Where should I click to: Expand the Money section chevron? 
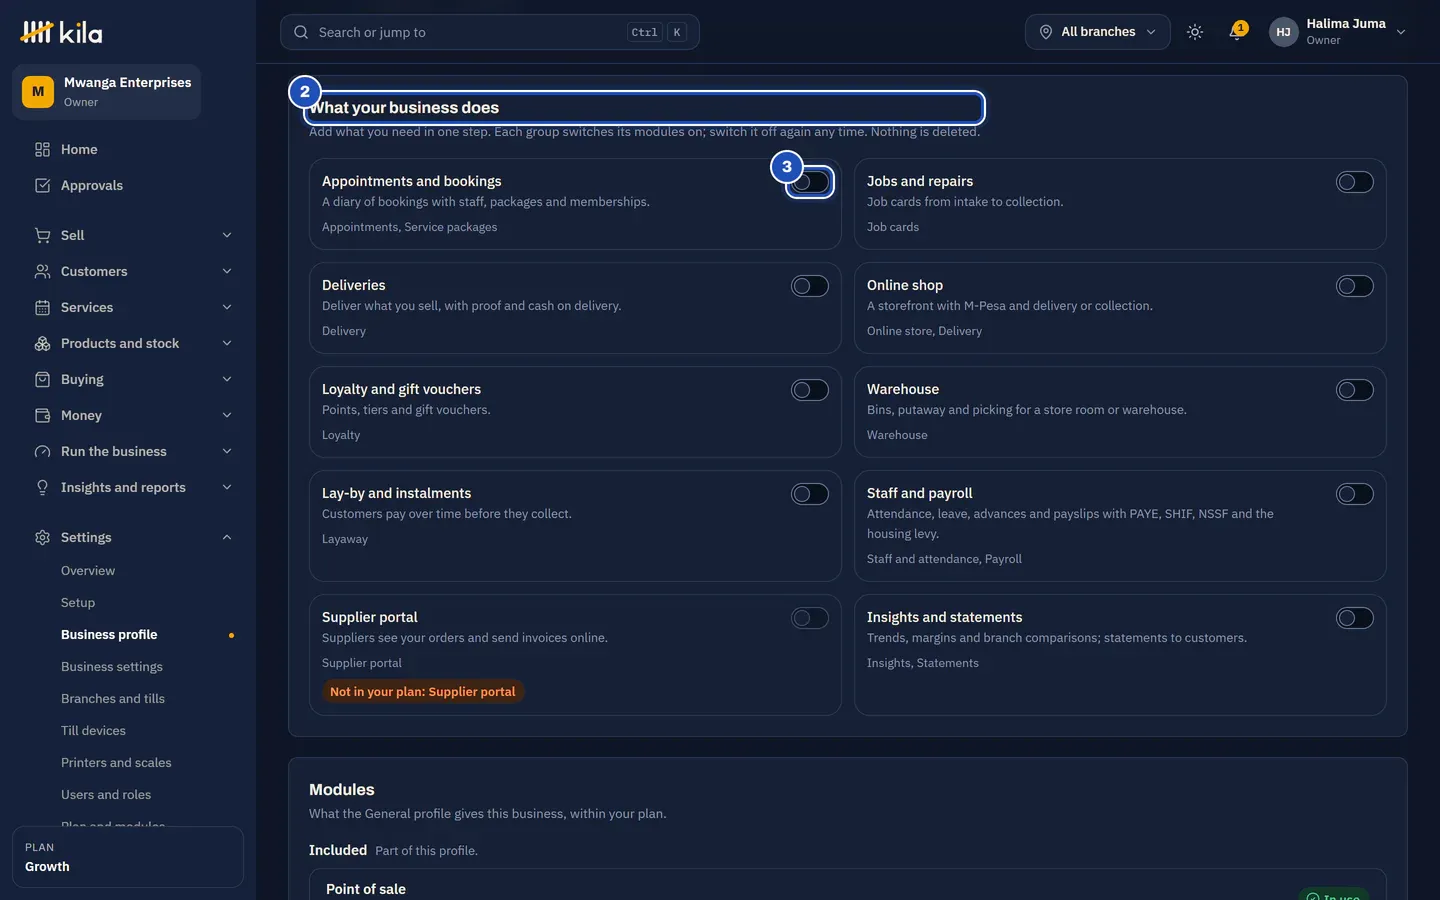tap(227, 415)
